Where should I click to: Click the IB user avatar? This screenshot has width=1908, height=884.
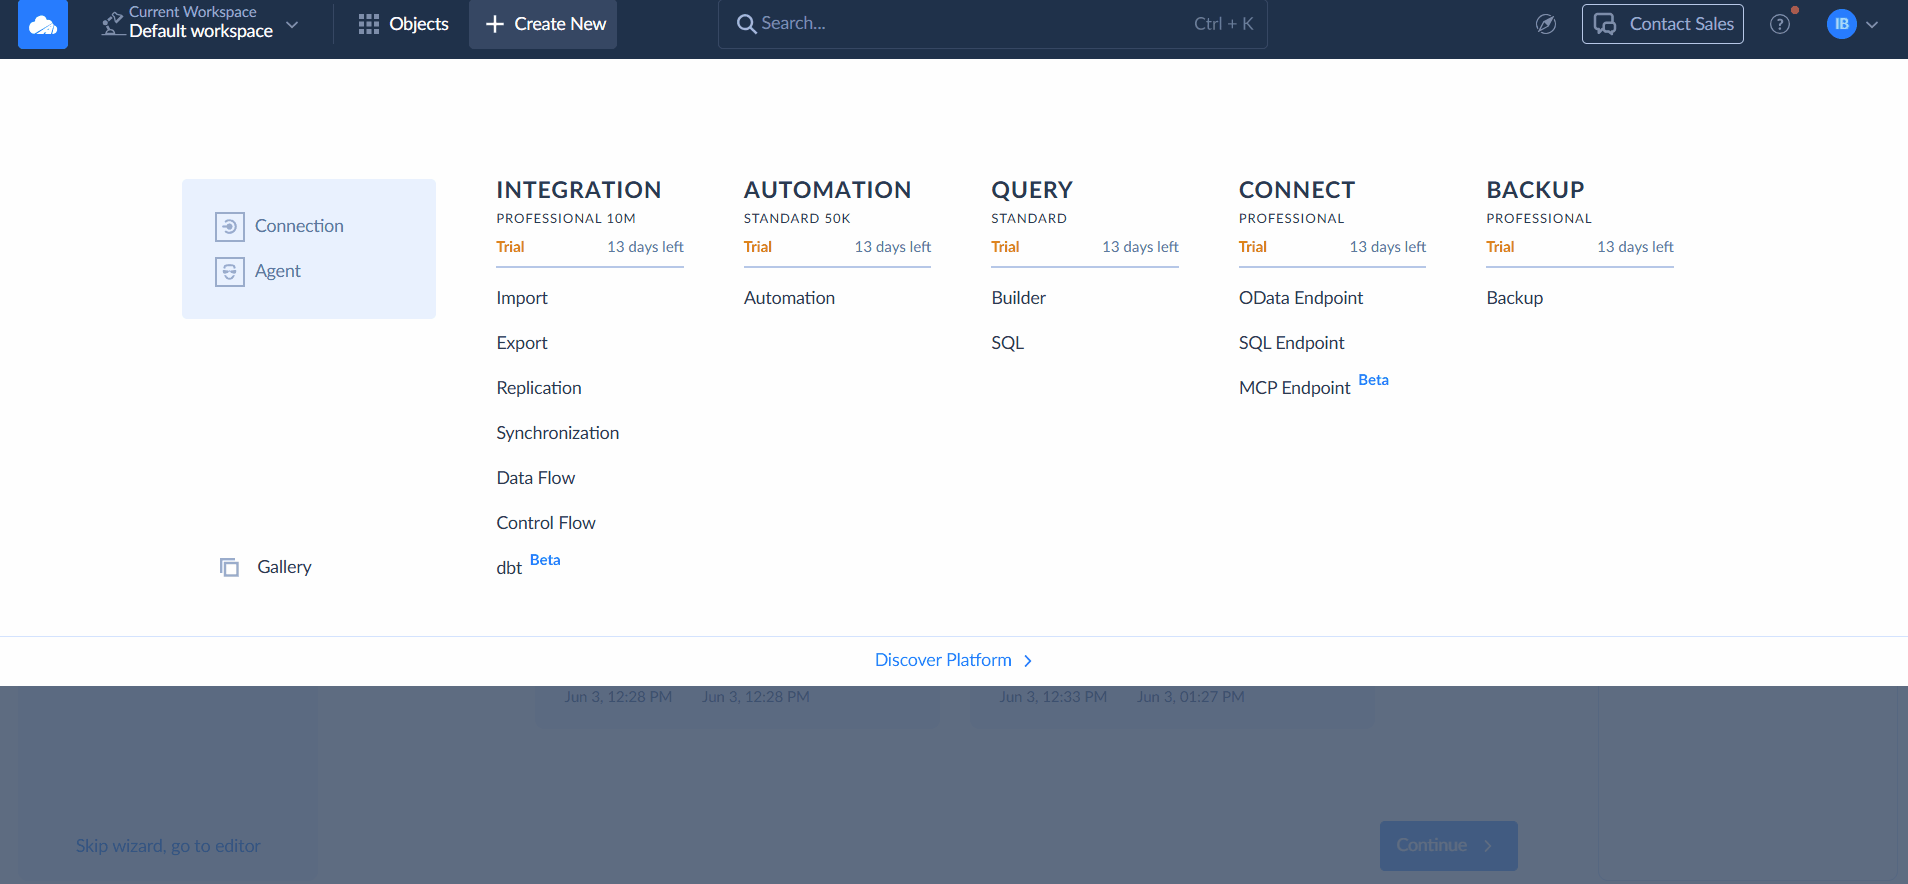click(1841, 24)
